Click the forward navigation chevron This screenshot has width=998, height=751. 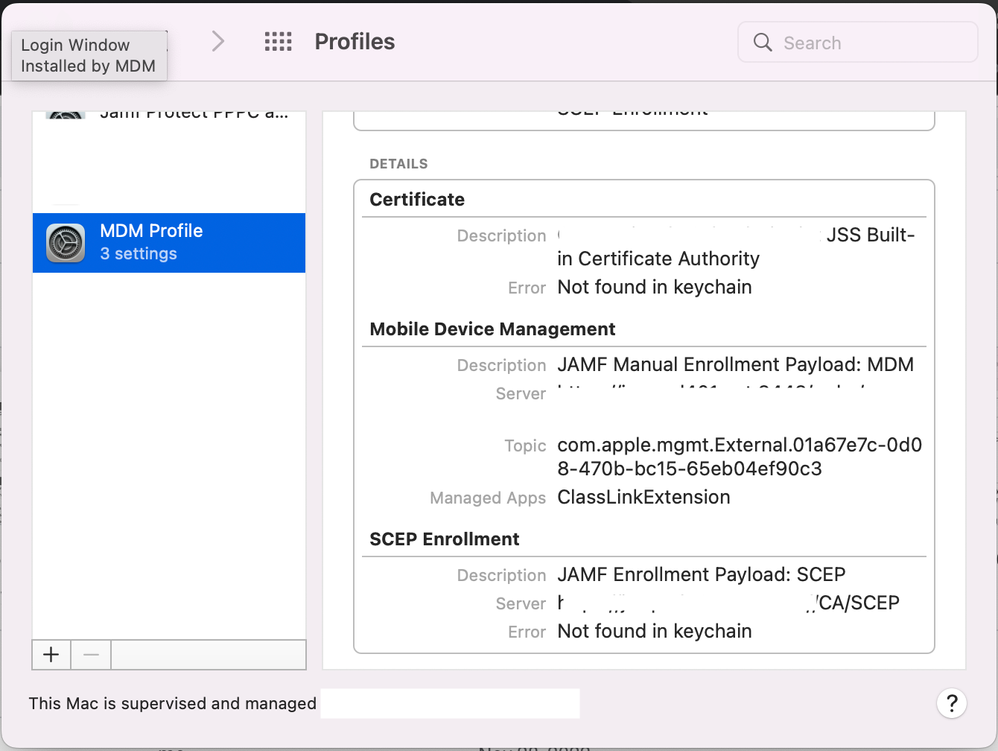pyautogui.click(x=218, y=41)
